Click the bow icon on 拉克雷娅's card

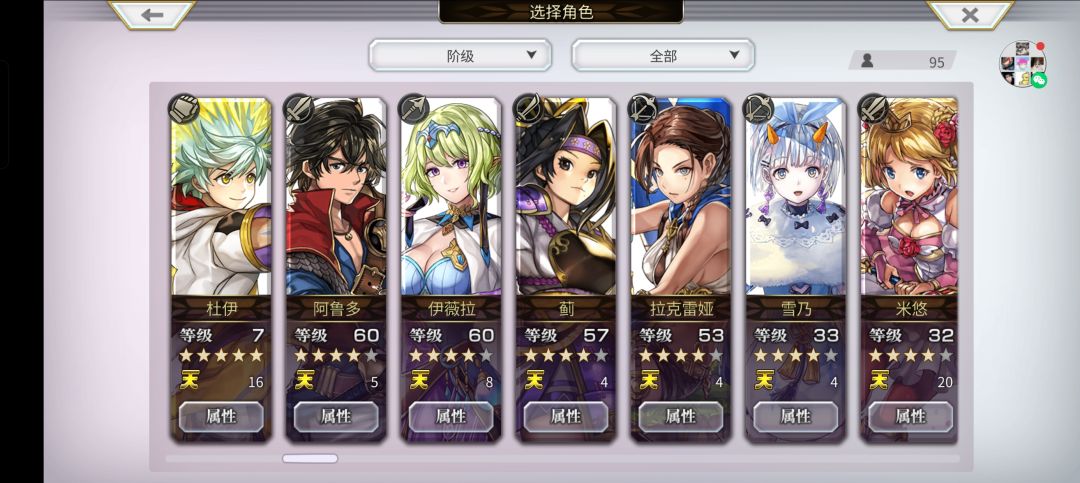click(643, 109)
